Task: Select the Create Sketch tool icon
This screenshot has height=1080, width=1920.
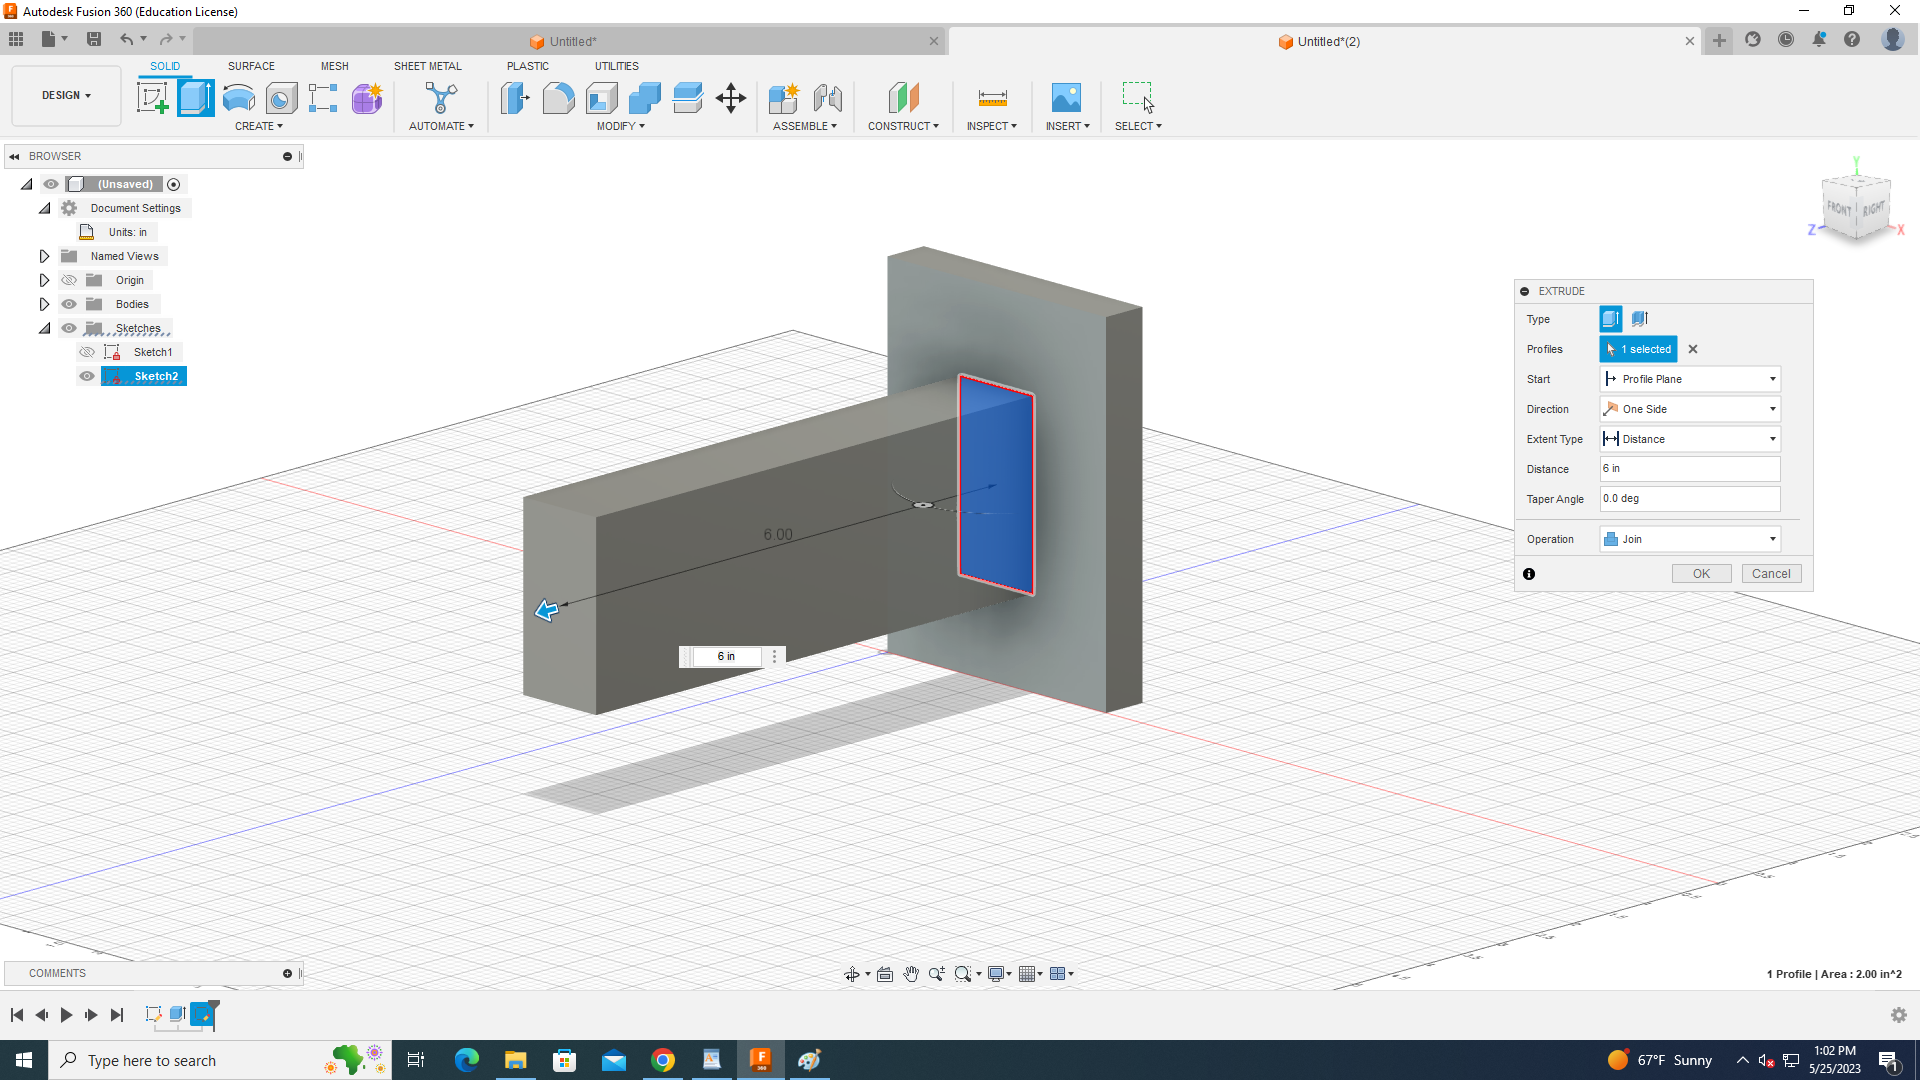Action: click(152, 98)
